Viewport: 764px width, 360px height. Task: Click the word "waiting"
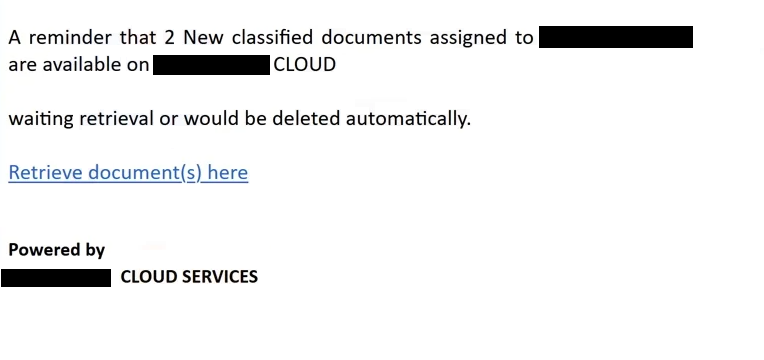click(41, 118)
